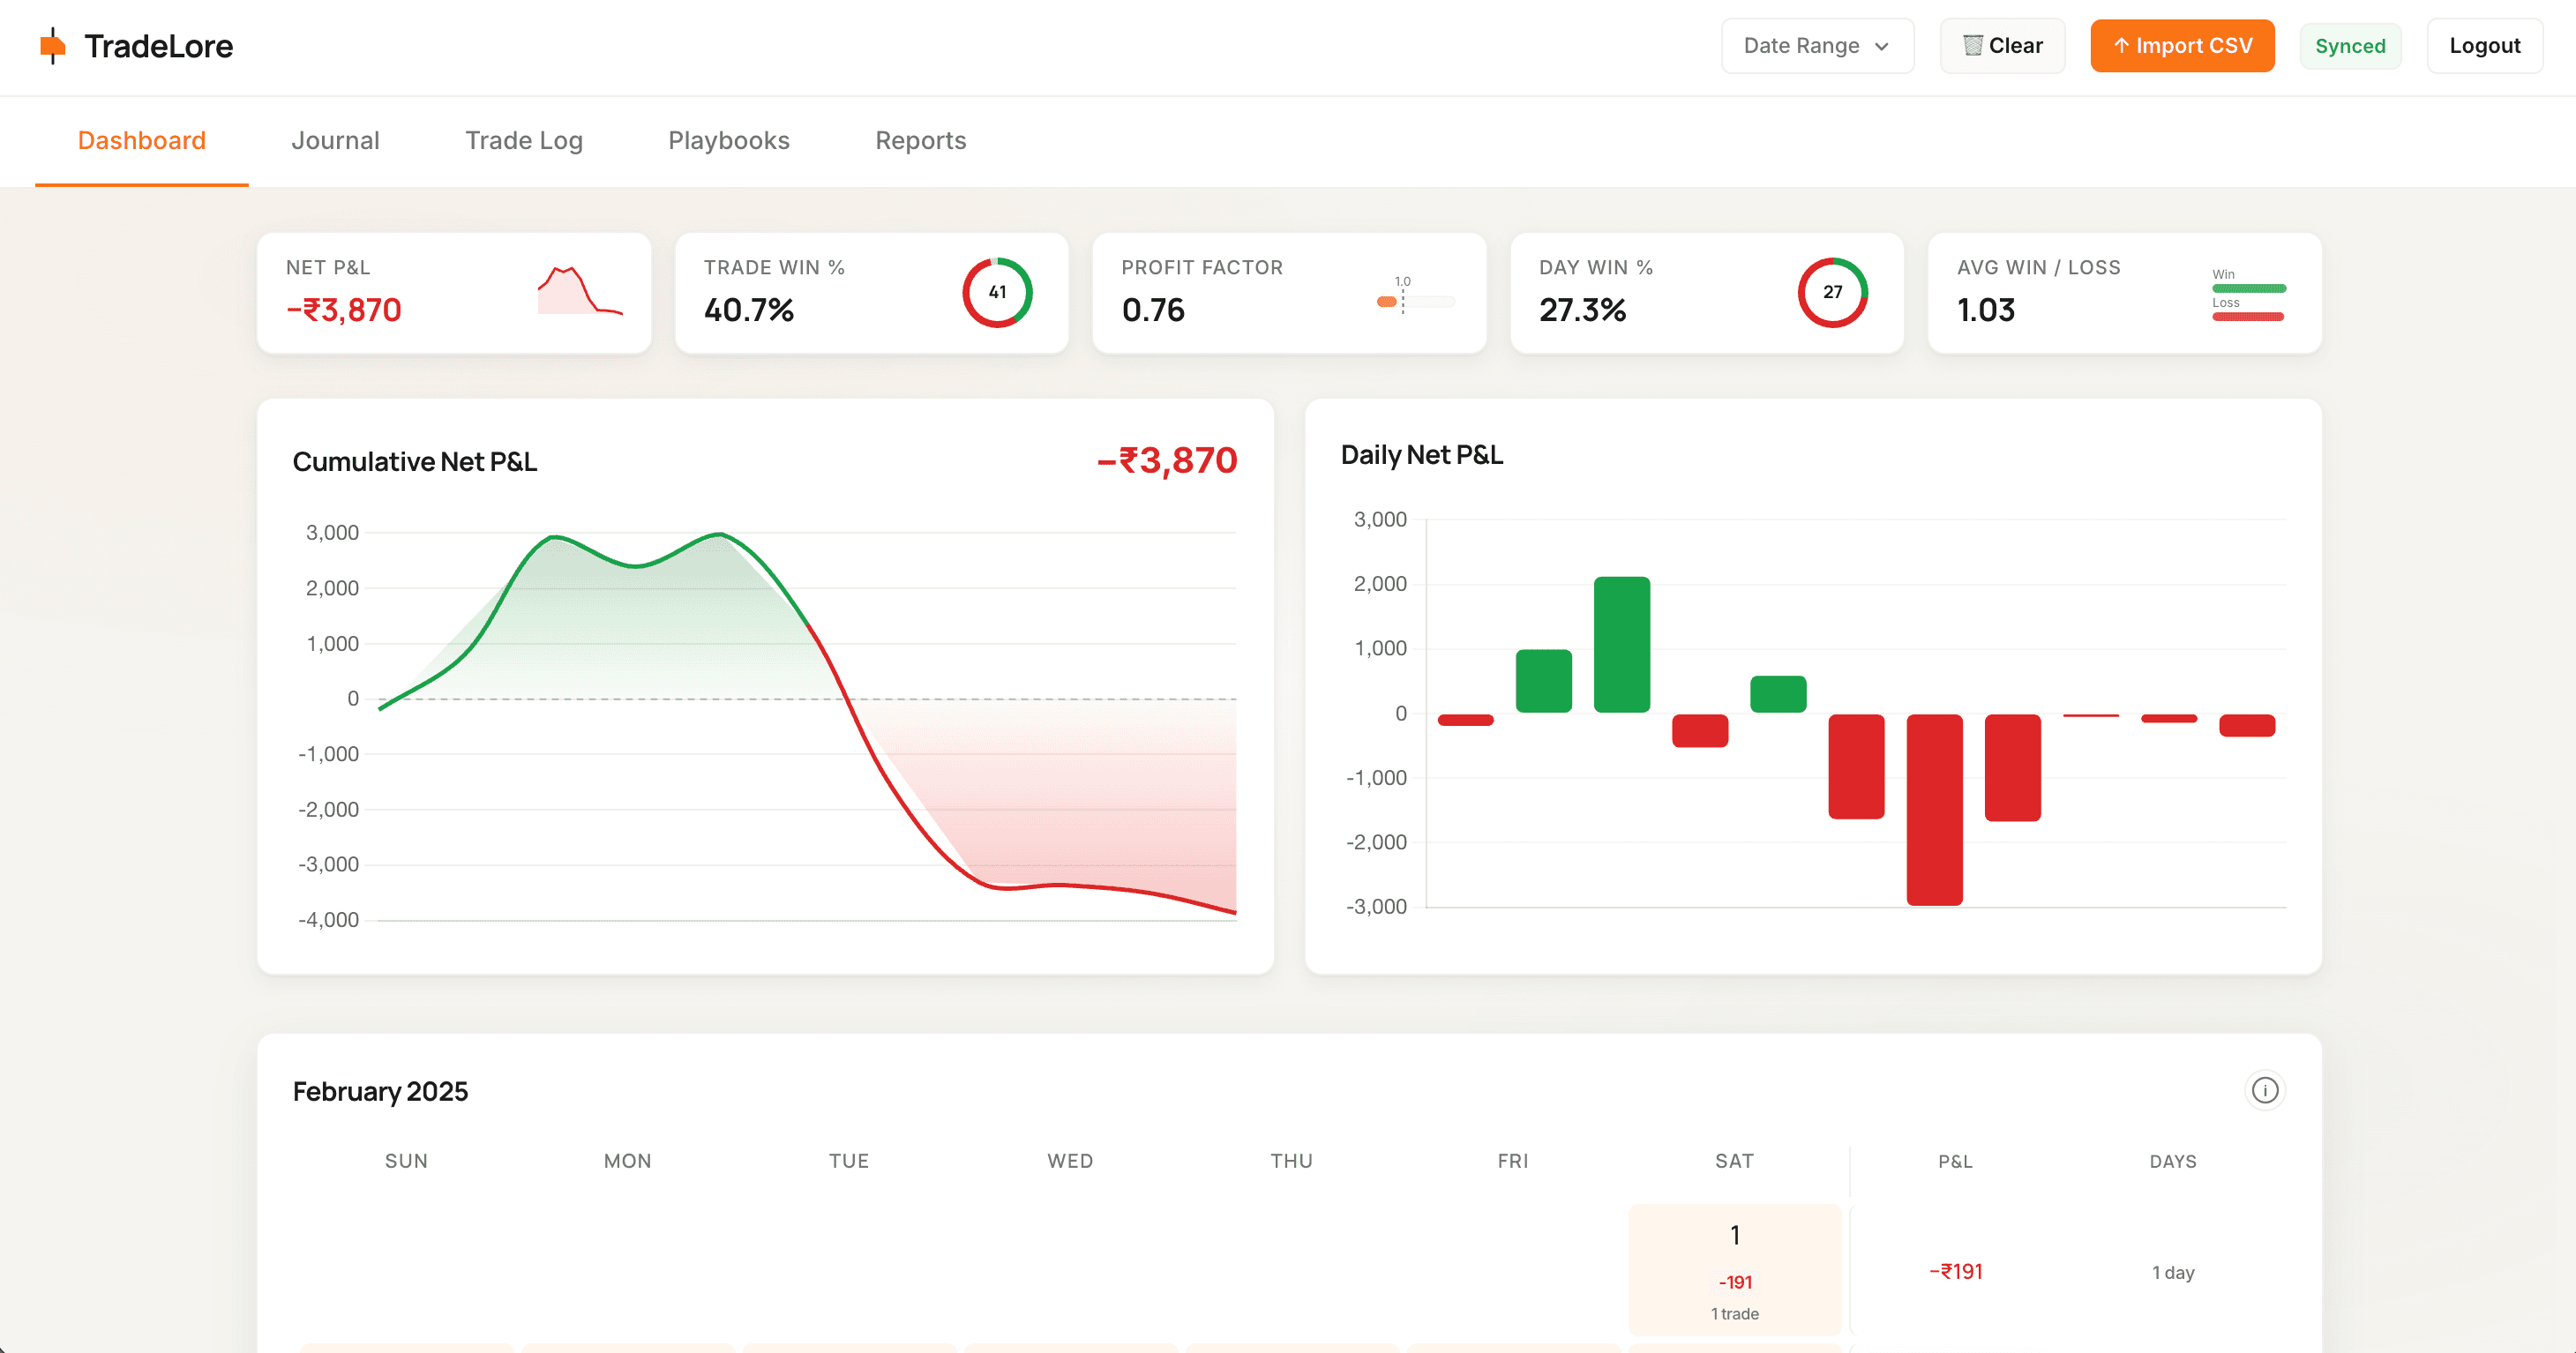Screen dimensions: 2576x1353
Task: Click the February 2025 heading
Action: pyautogui.click(x=380, y=1091)
